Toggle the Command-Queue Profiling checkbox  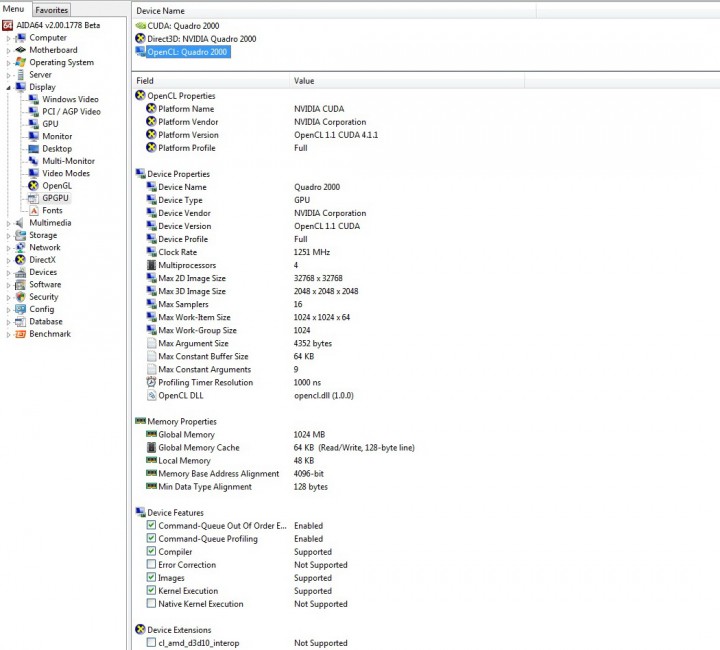151,538
